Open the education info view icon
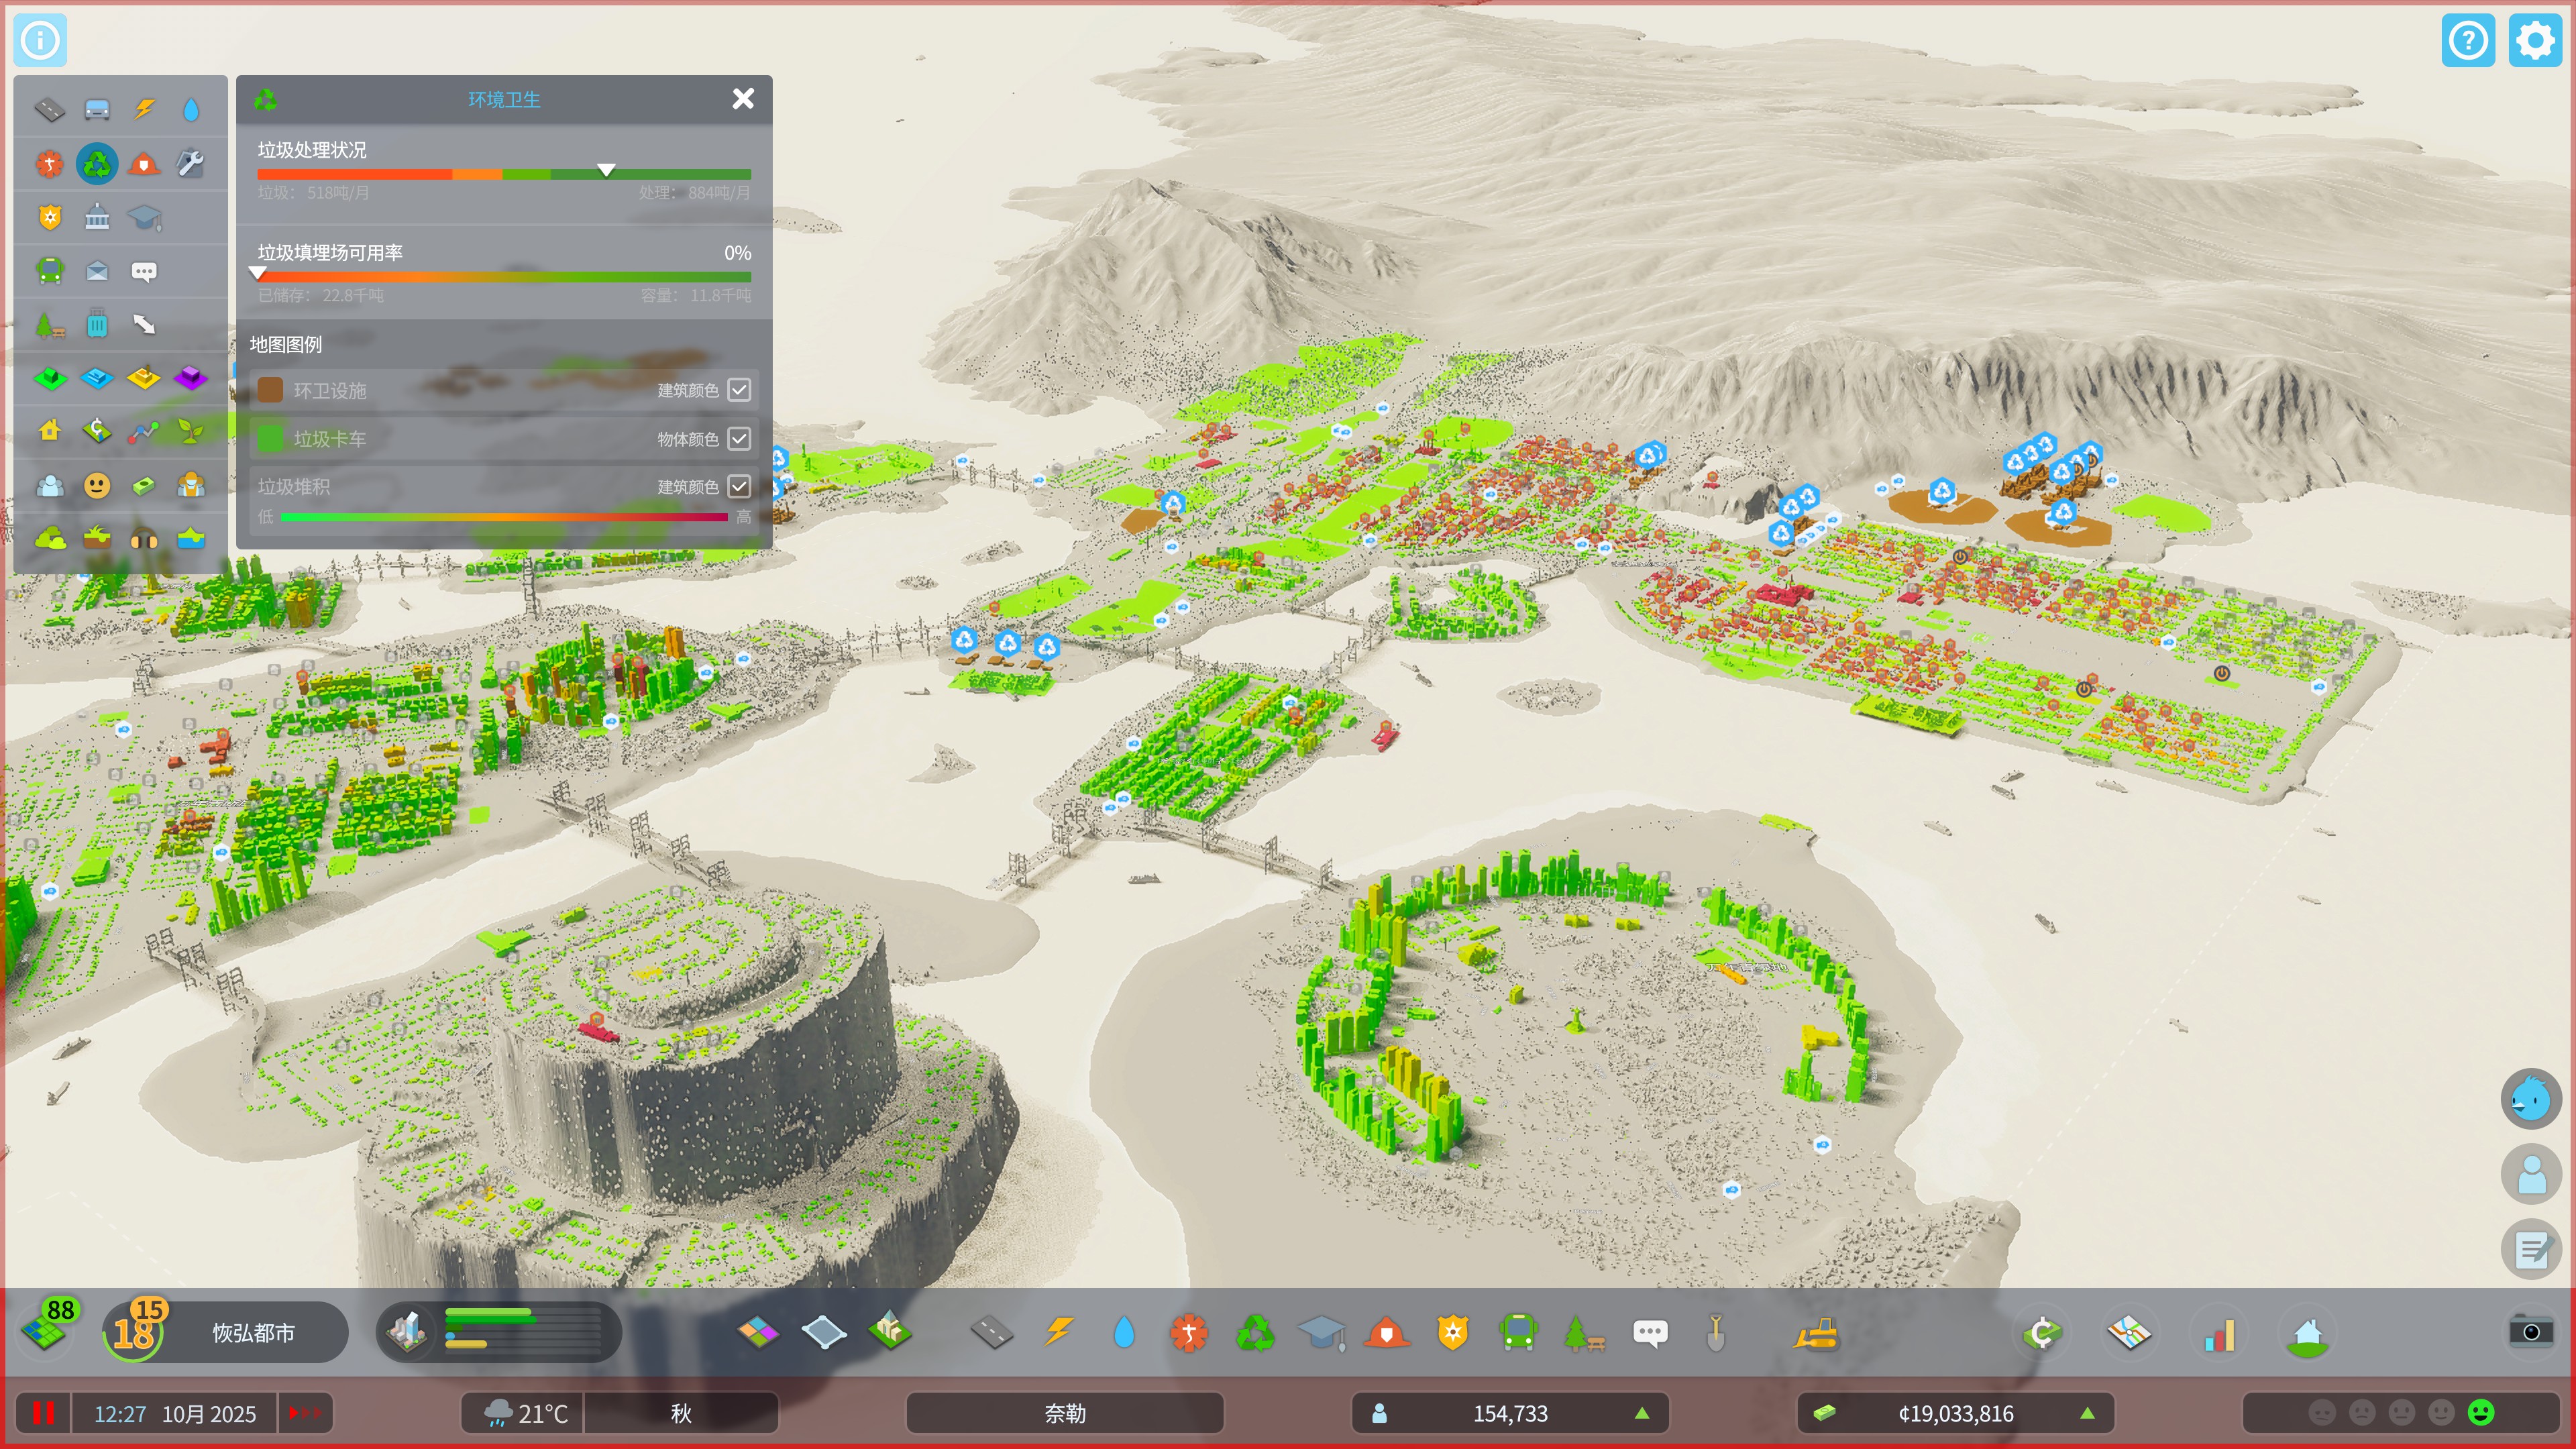This screenshot has width=2576, height=1449. coord(144,217)
